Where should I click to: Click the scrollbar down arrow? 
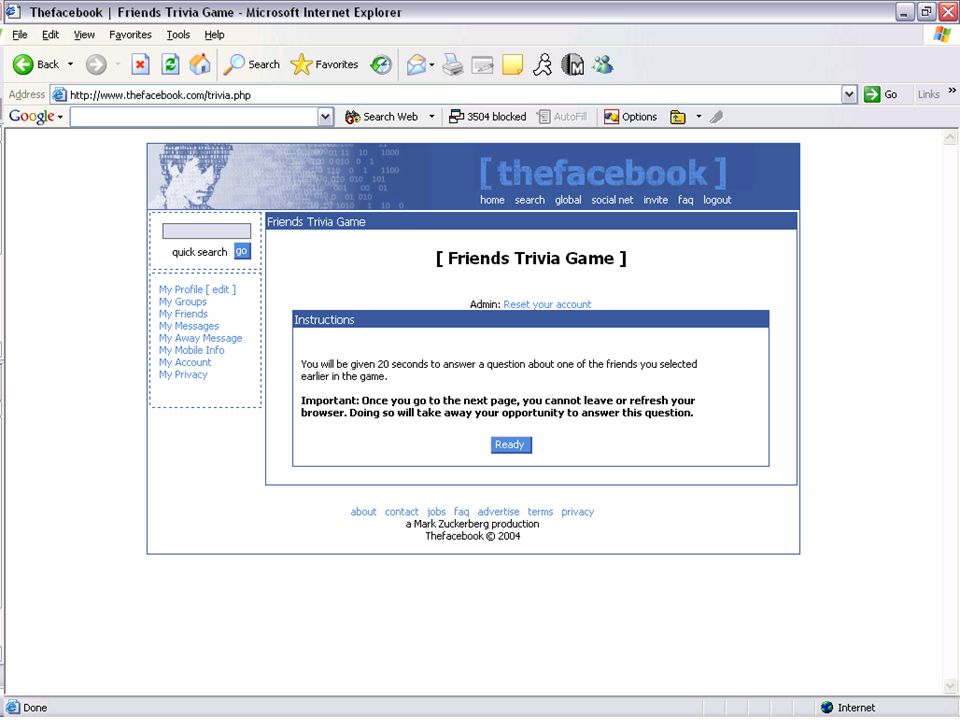click(x=950, y=686)
